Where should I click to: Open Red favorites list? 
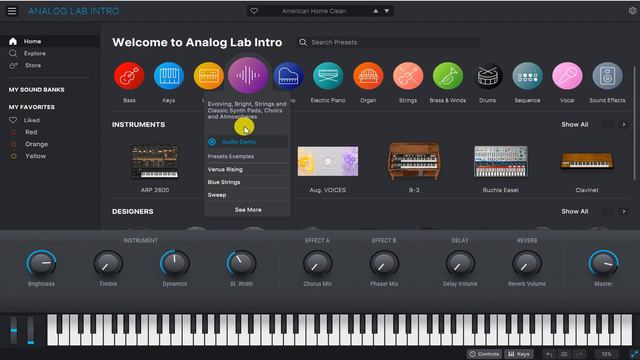pyautogui.click(x=31, y=132)
